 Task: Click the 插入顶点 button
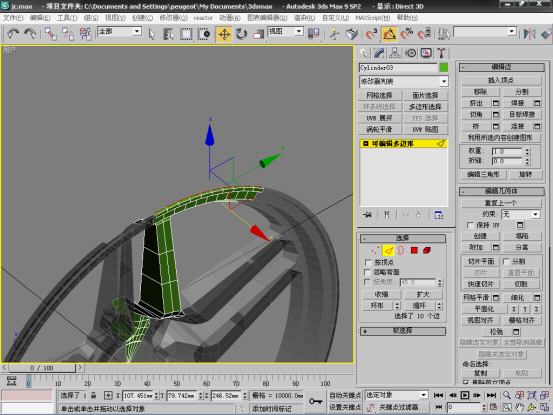(x=501, y=80)
